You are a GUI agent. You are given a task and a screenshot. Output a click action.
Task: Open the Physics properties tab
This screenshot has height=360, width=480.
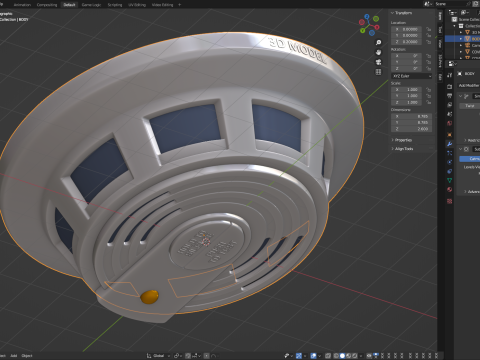point(449,162)
